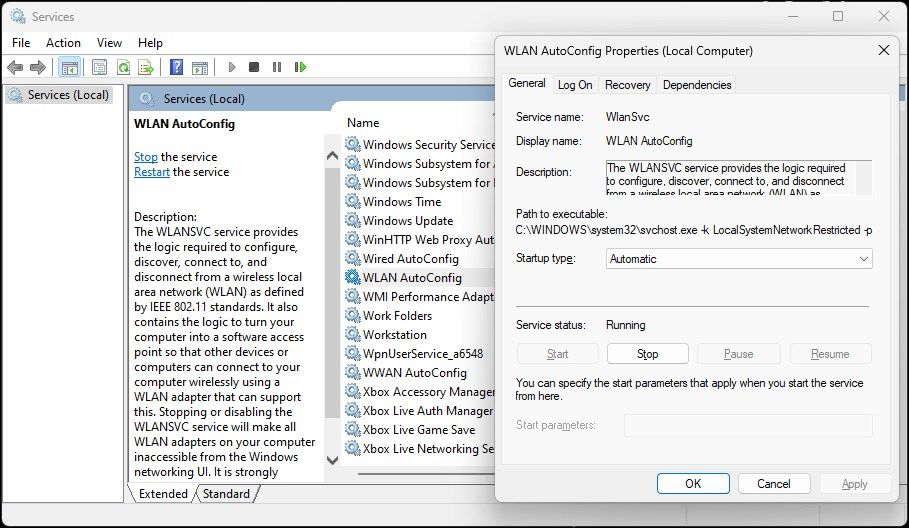Open the Action menu
The image size is (909, 528).
pos(63,43)
